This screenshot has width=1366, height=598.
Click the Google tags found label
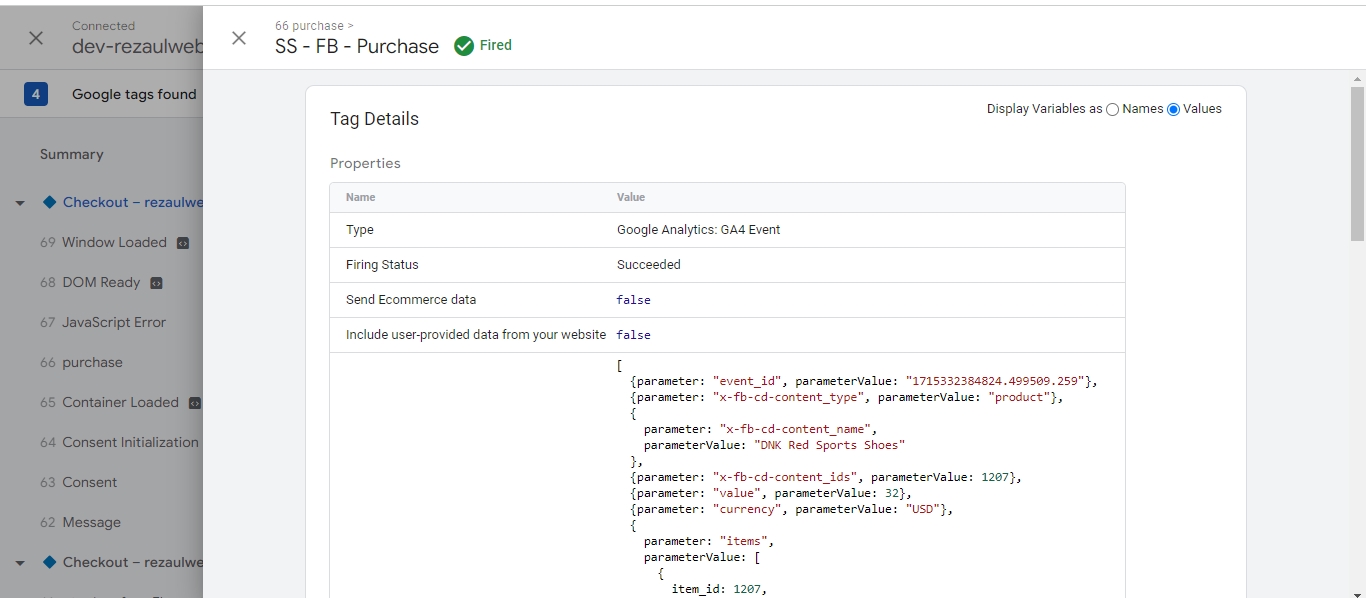coord(134,94)
